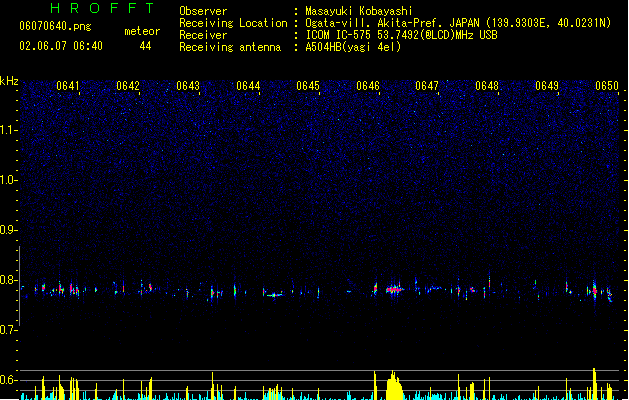Click the kHz axis unit label
629x400 pixels.
(9, 81)
